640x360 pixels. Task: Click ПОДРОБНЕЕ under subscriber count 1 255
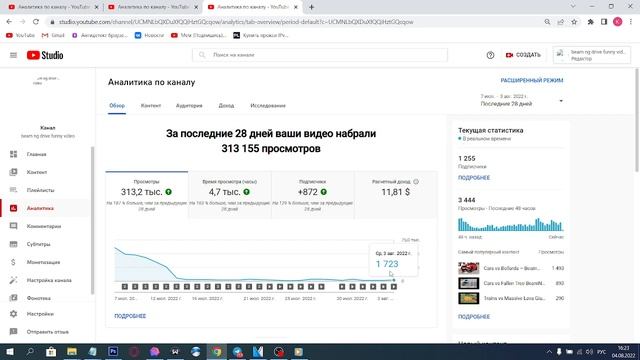pos(474,178)
